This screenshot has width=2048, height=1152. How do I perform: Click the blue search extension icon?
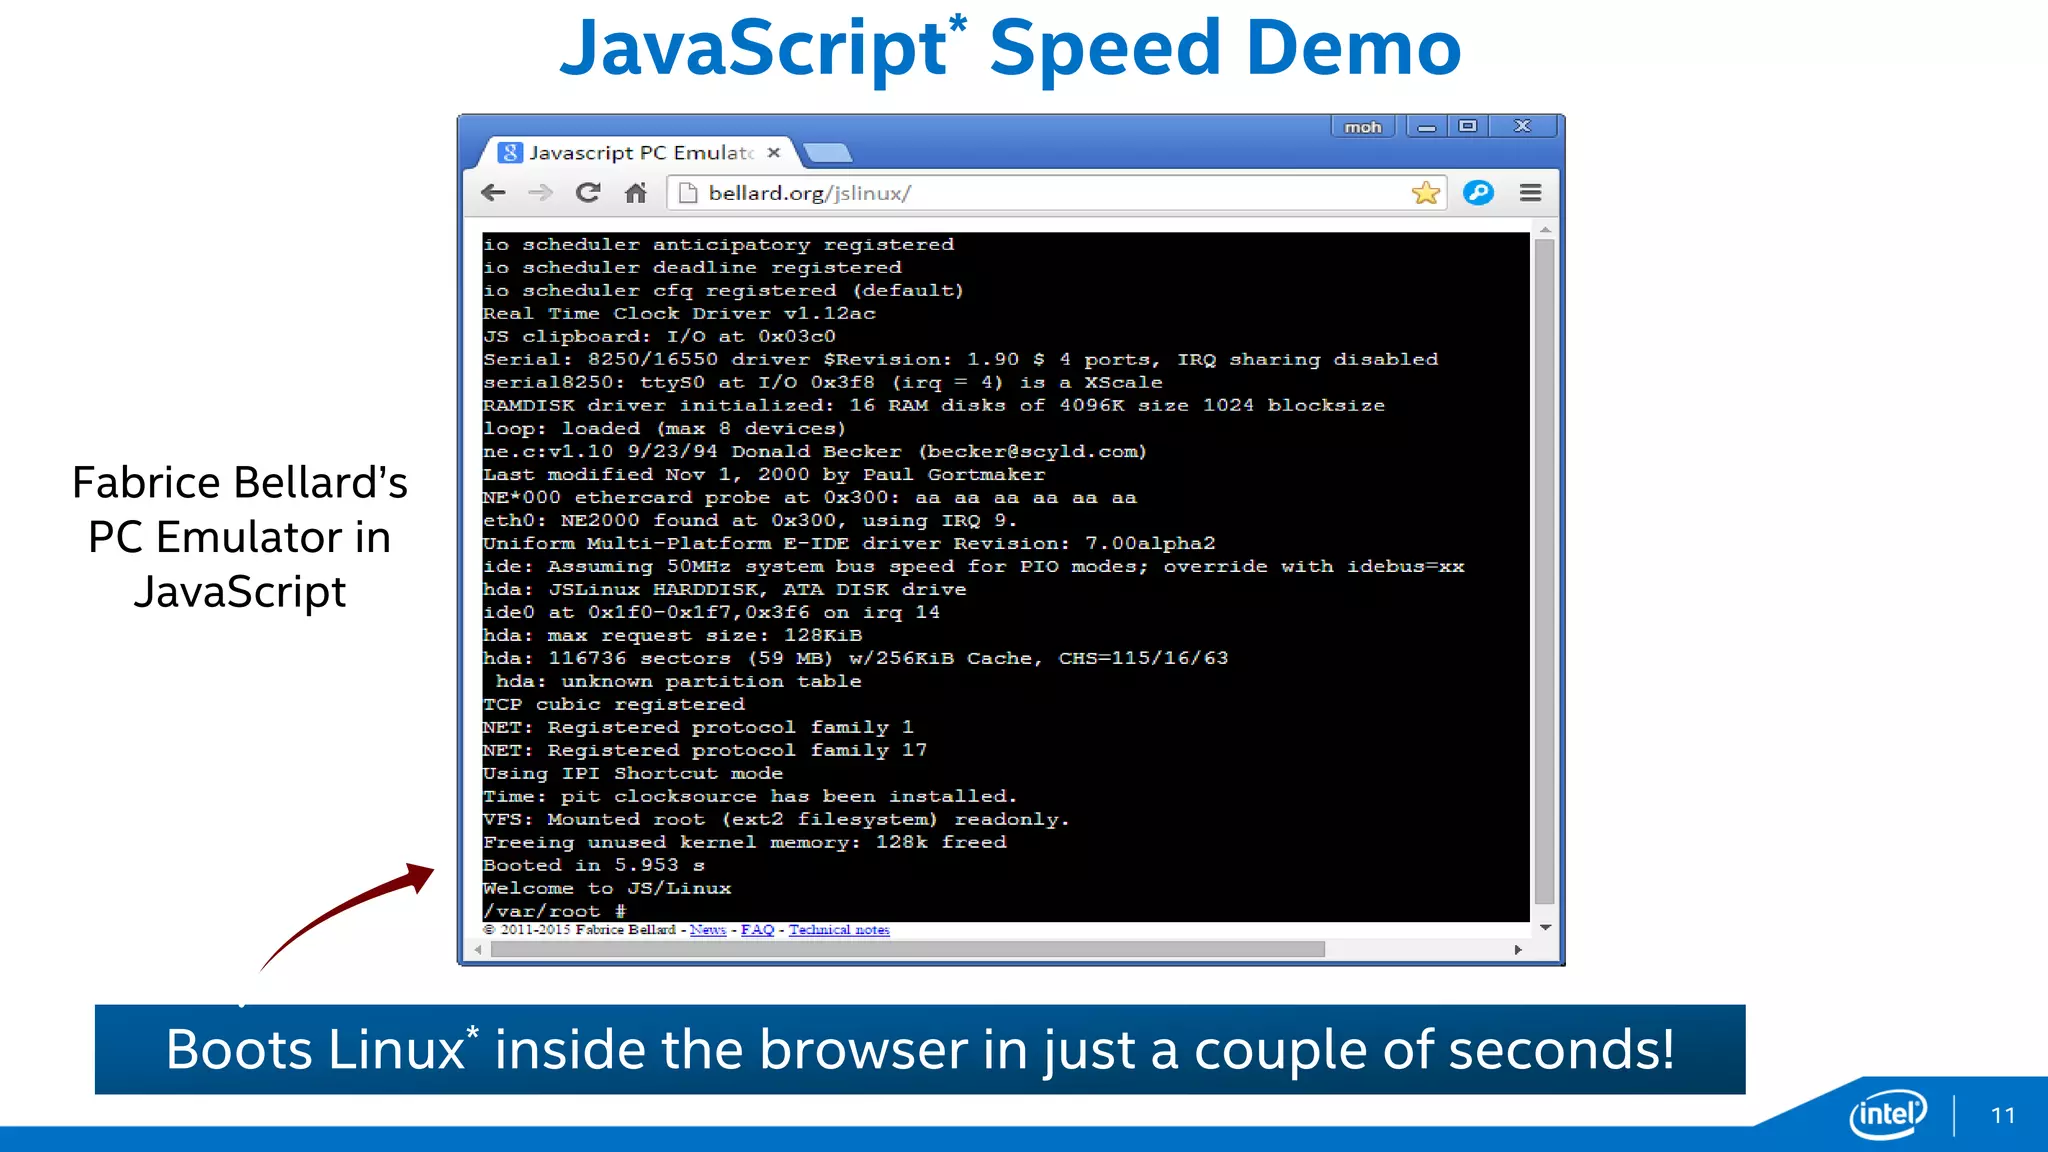pos(1478,193)
